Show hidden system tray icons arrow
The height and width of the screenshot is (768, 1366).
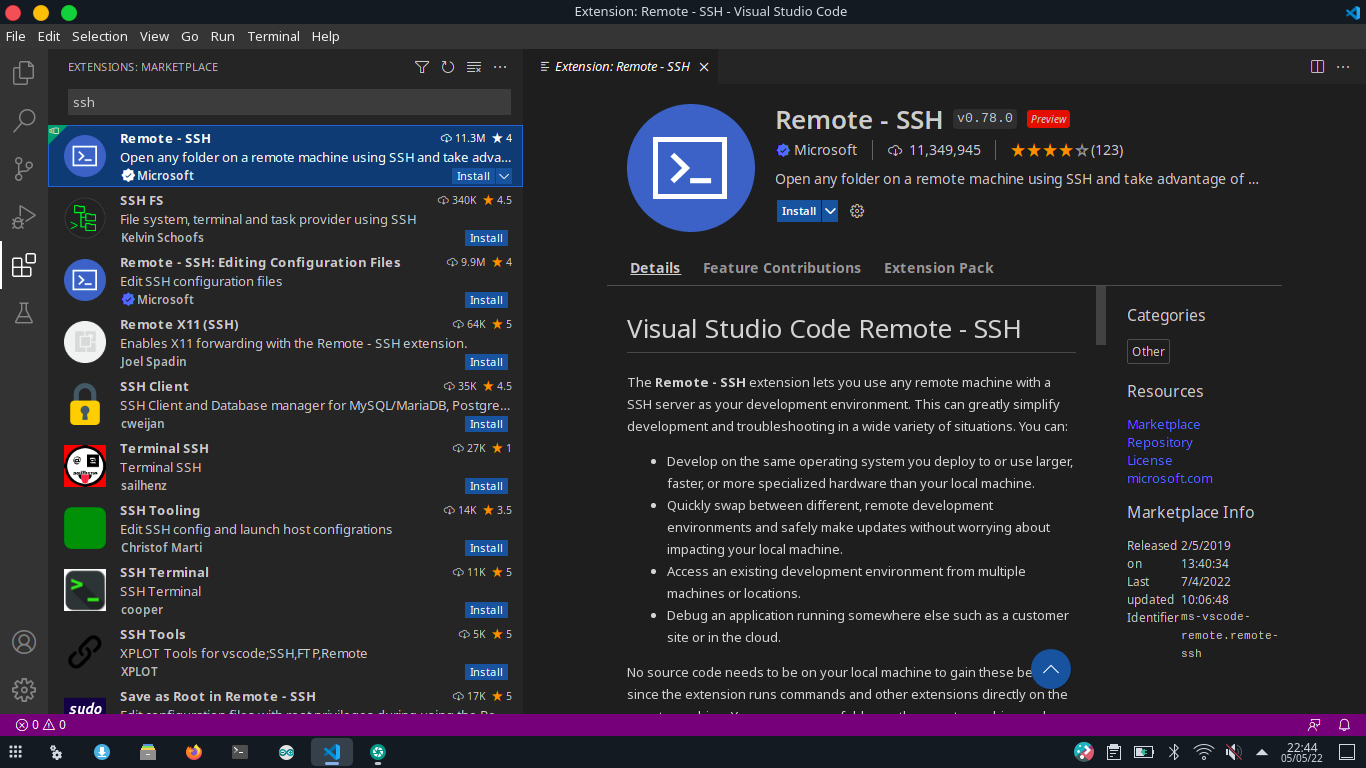pyautogui.click(x=1262, y=752)
